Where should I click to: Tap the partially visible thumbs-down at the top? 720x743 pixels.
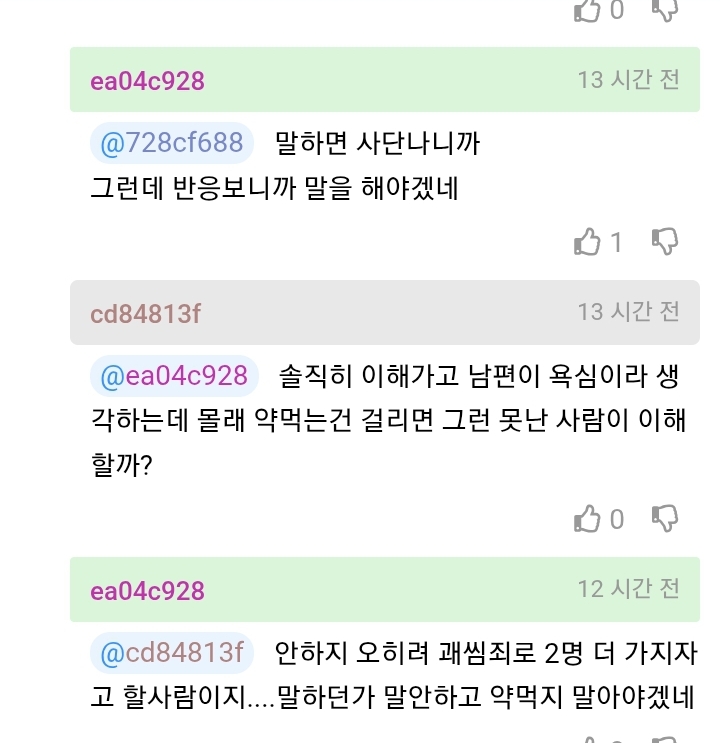click(x=665, y=10)
